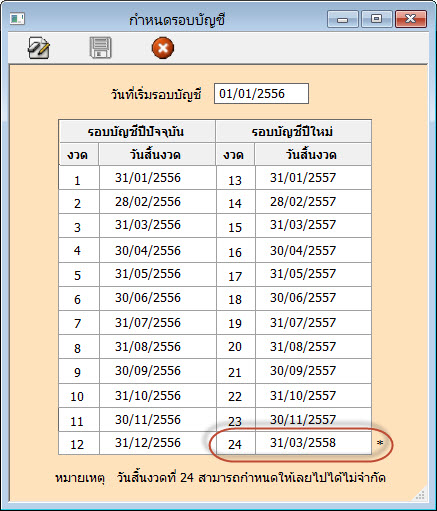Maximize the กำหนดรอบบัญชี window
Screen dimensions: 437x511
377,19
